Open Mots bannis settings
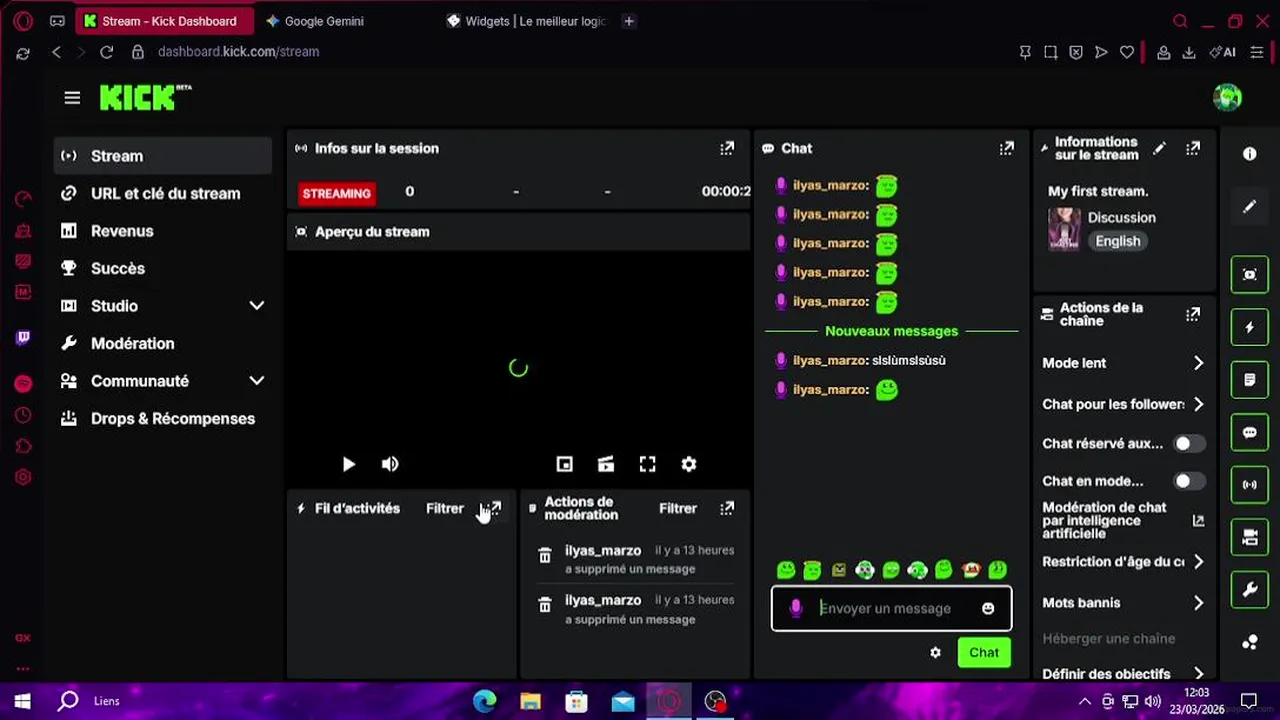The width and height of the screenshot is (1280, 720). tap(1124, 603)
